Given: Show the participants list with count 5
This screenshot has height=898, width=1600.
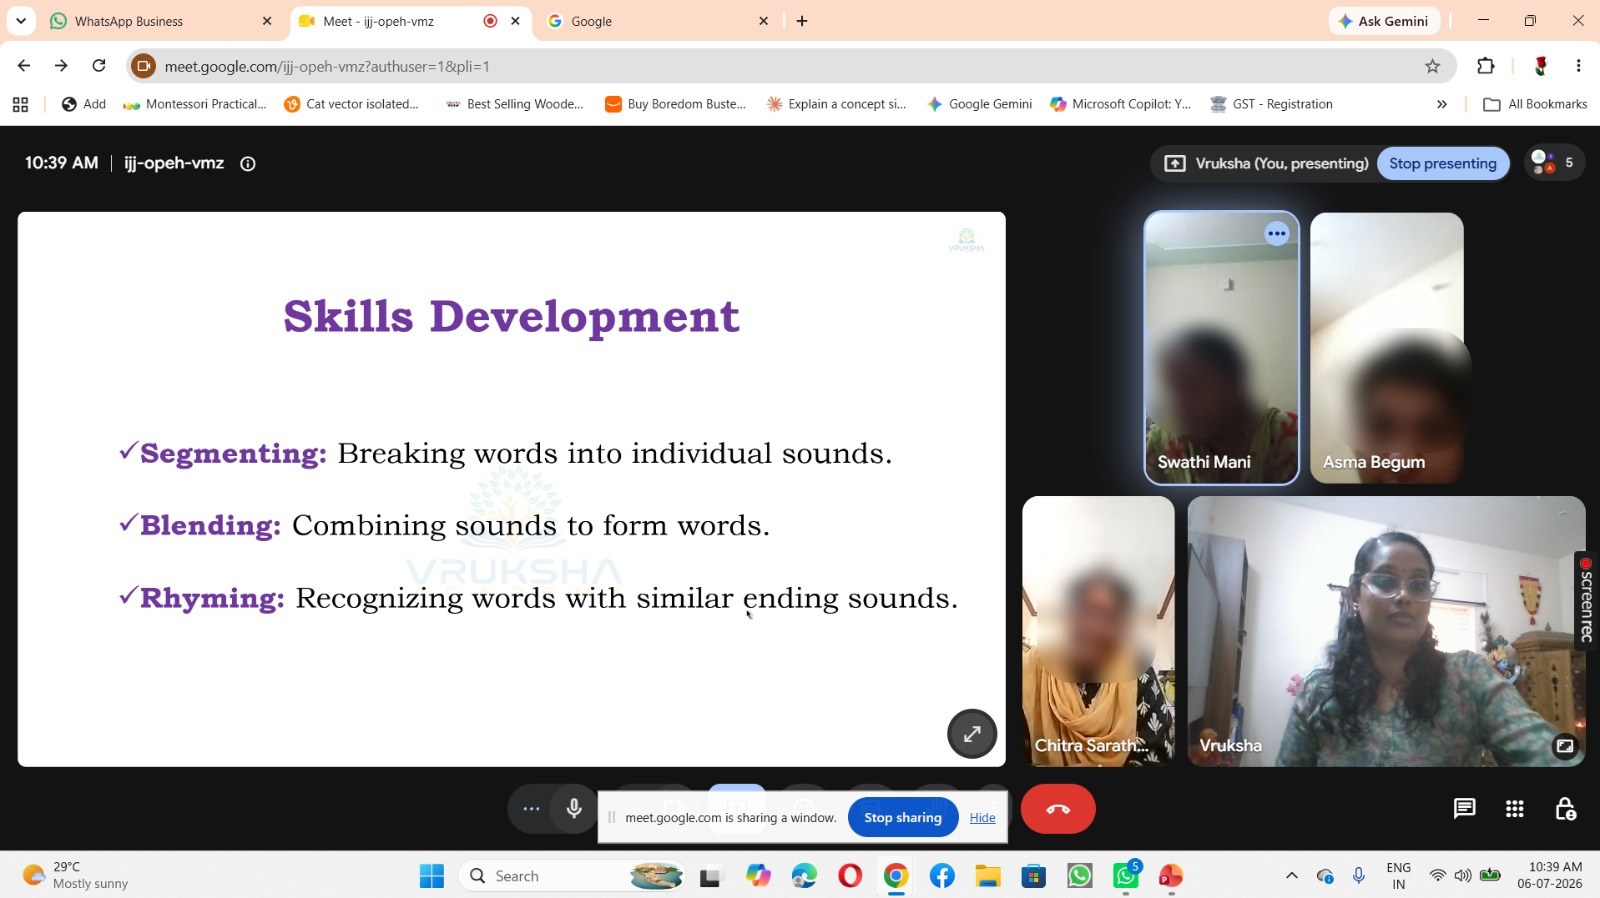Looking at the screenshot, I should pos(1554,163).
